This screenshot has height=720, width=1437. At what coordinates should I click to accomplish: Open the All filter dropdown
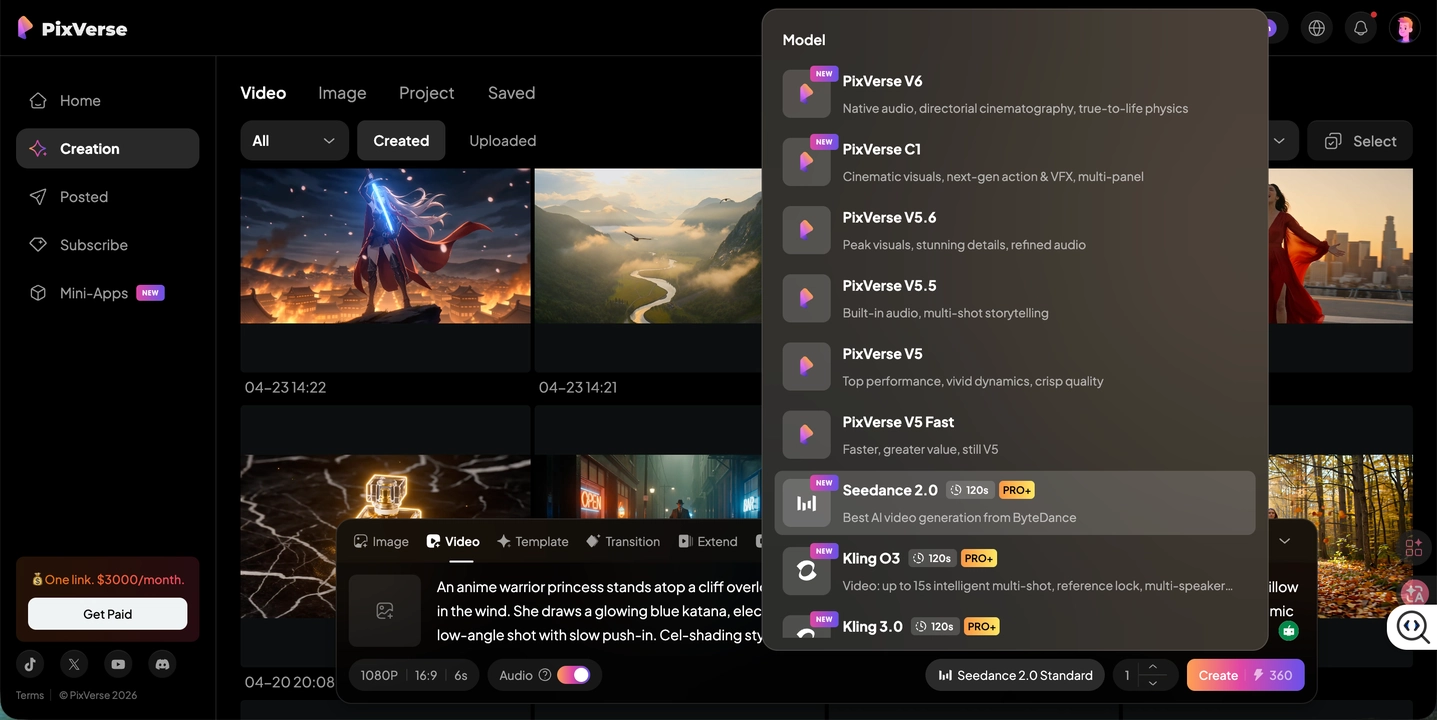[x=294, y=140]
